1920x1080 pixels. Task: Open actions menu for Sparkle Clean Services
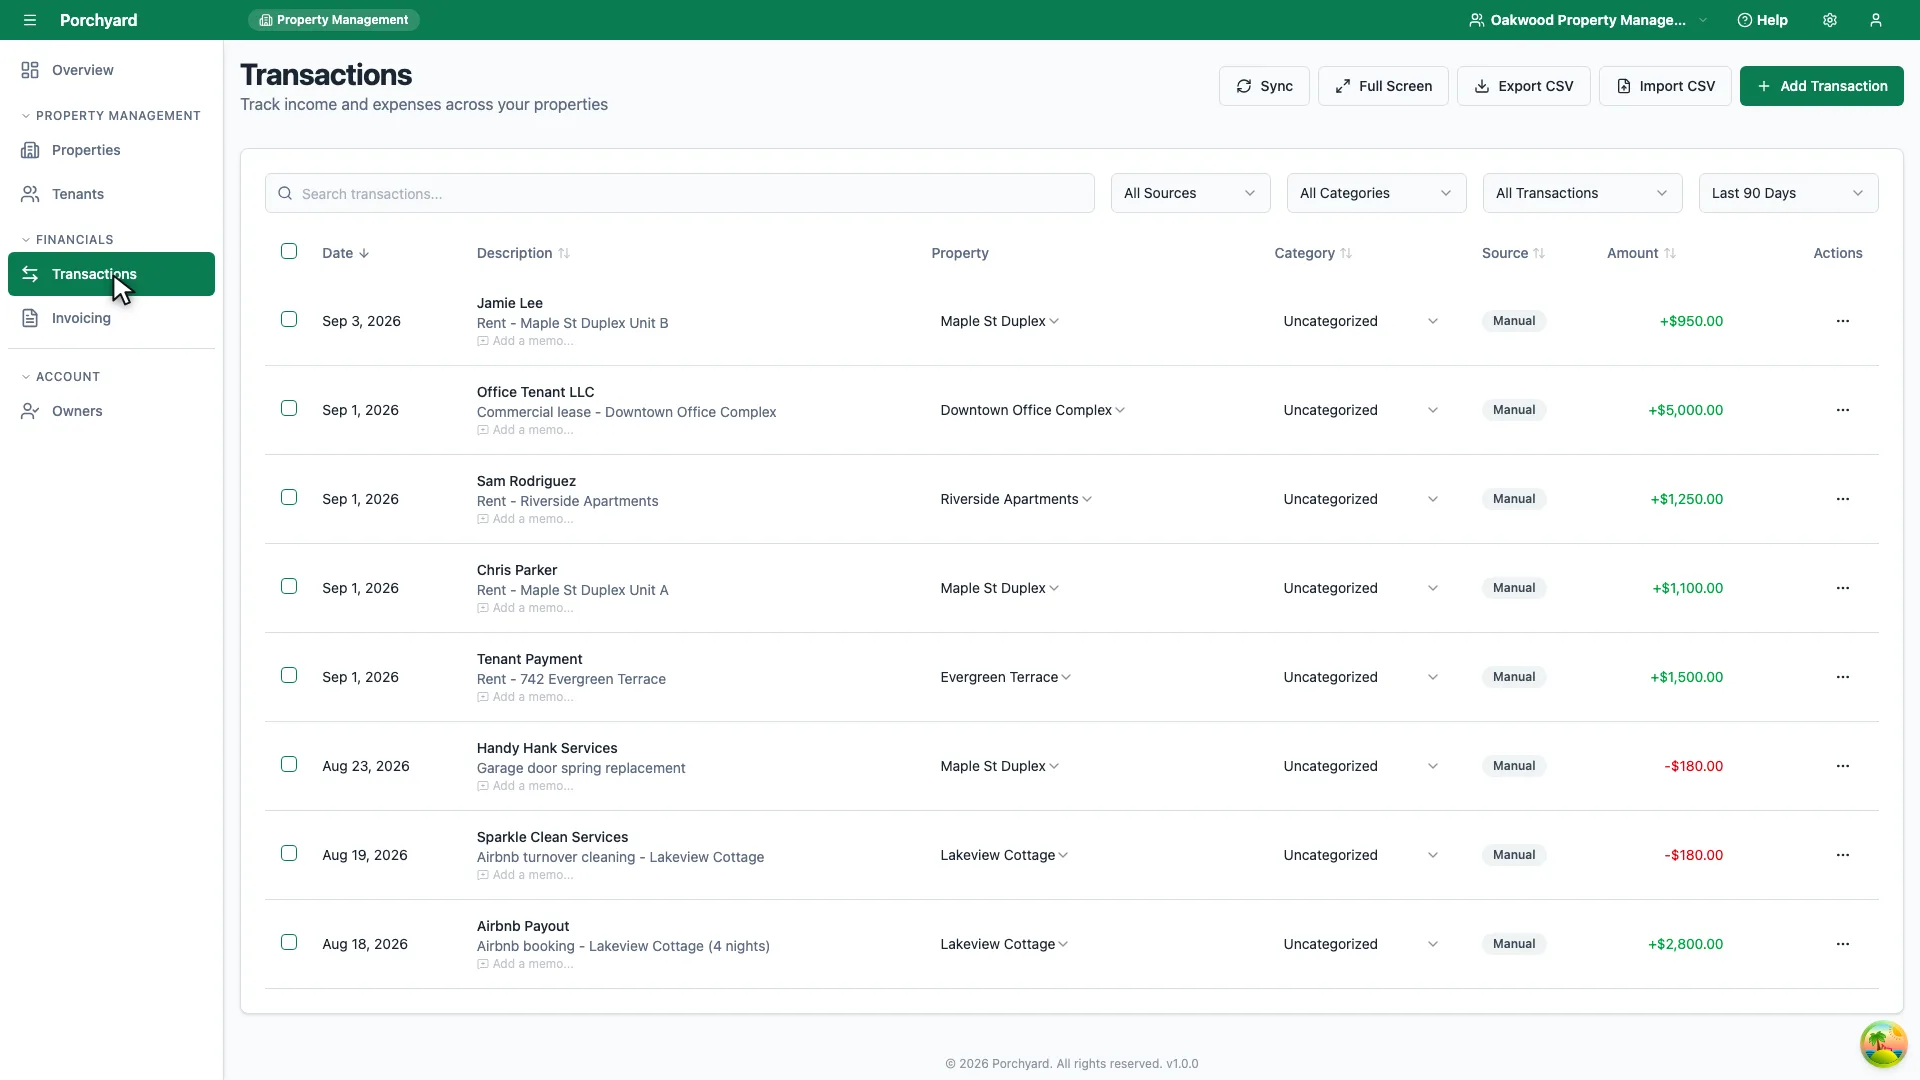tap(1843, 855)
